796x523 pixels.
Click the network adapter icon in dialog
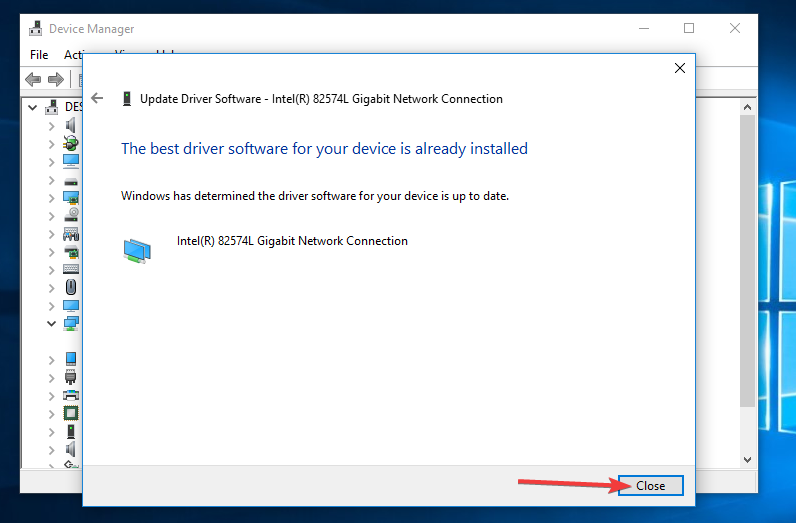(137, 250)
